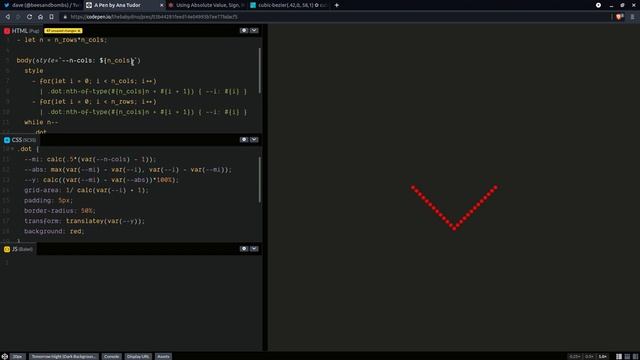Click the CSS (SCSS) panel title

click(x=20, y=140)
